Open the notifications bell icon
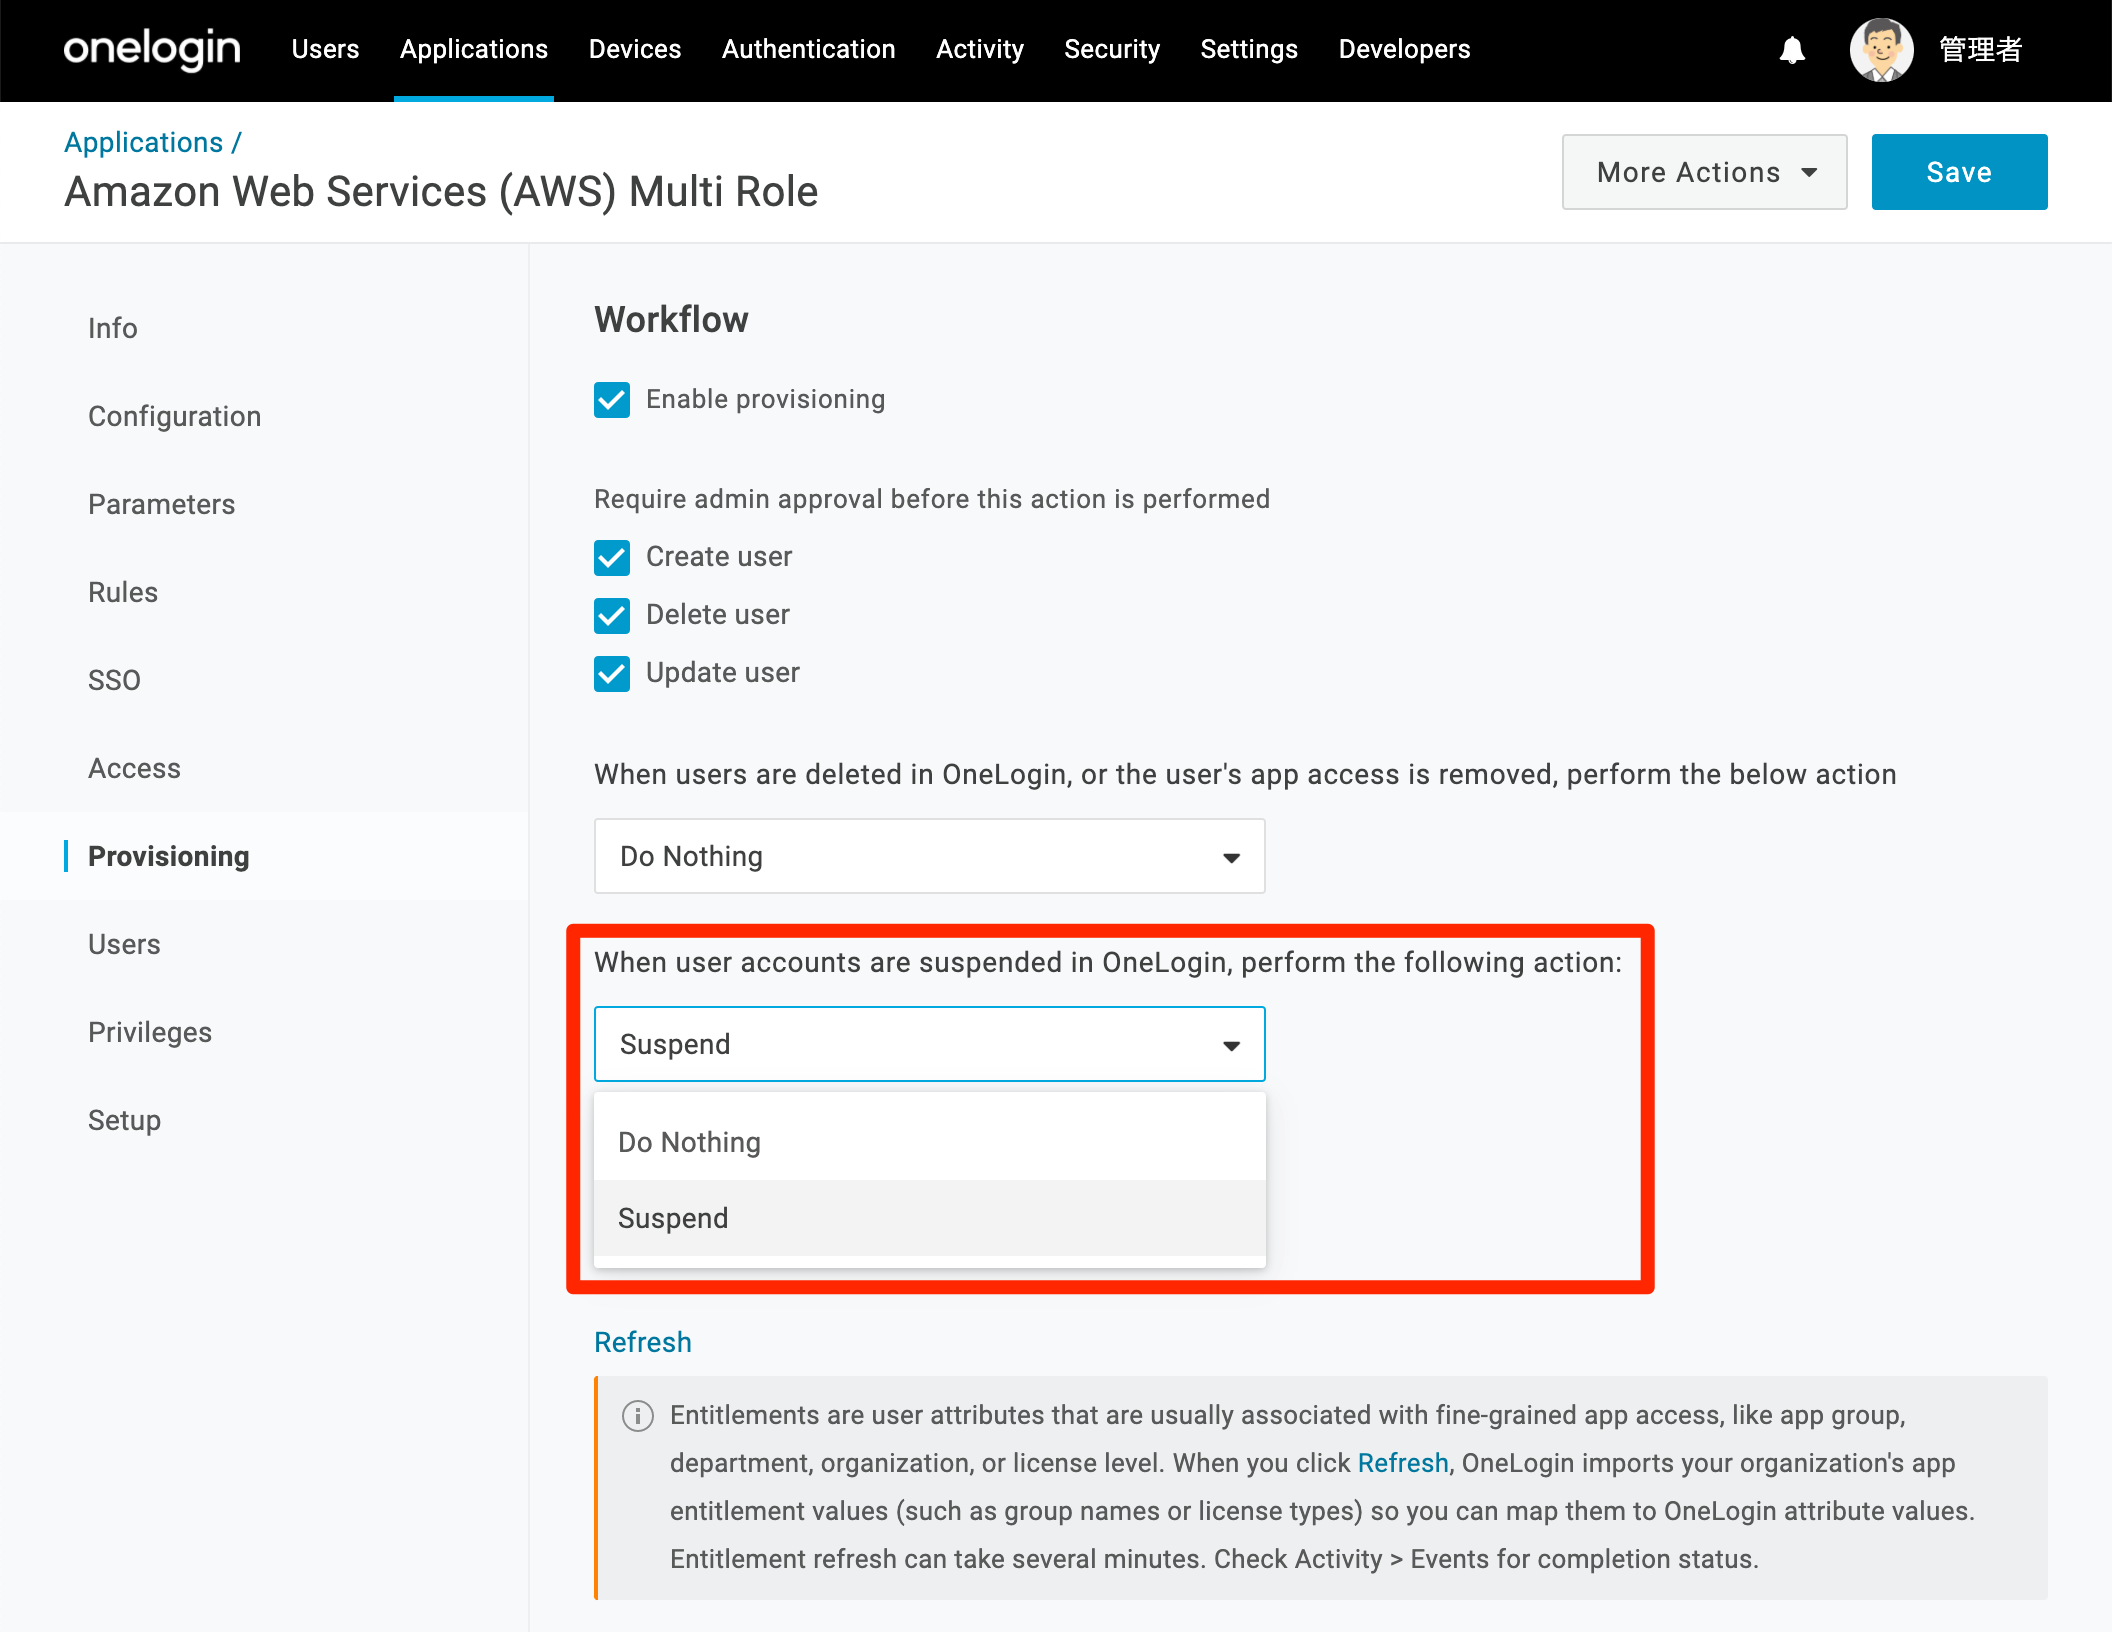This screenshot has width=2112, height=1632. tap(1792, 50)
